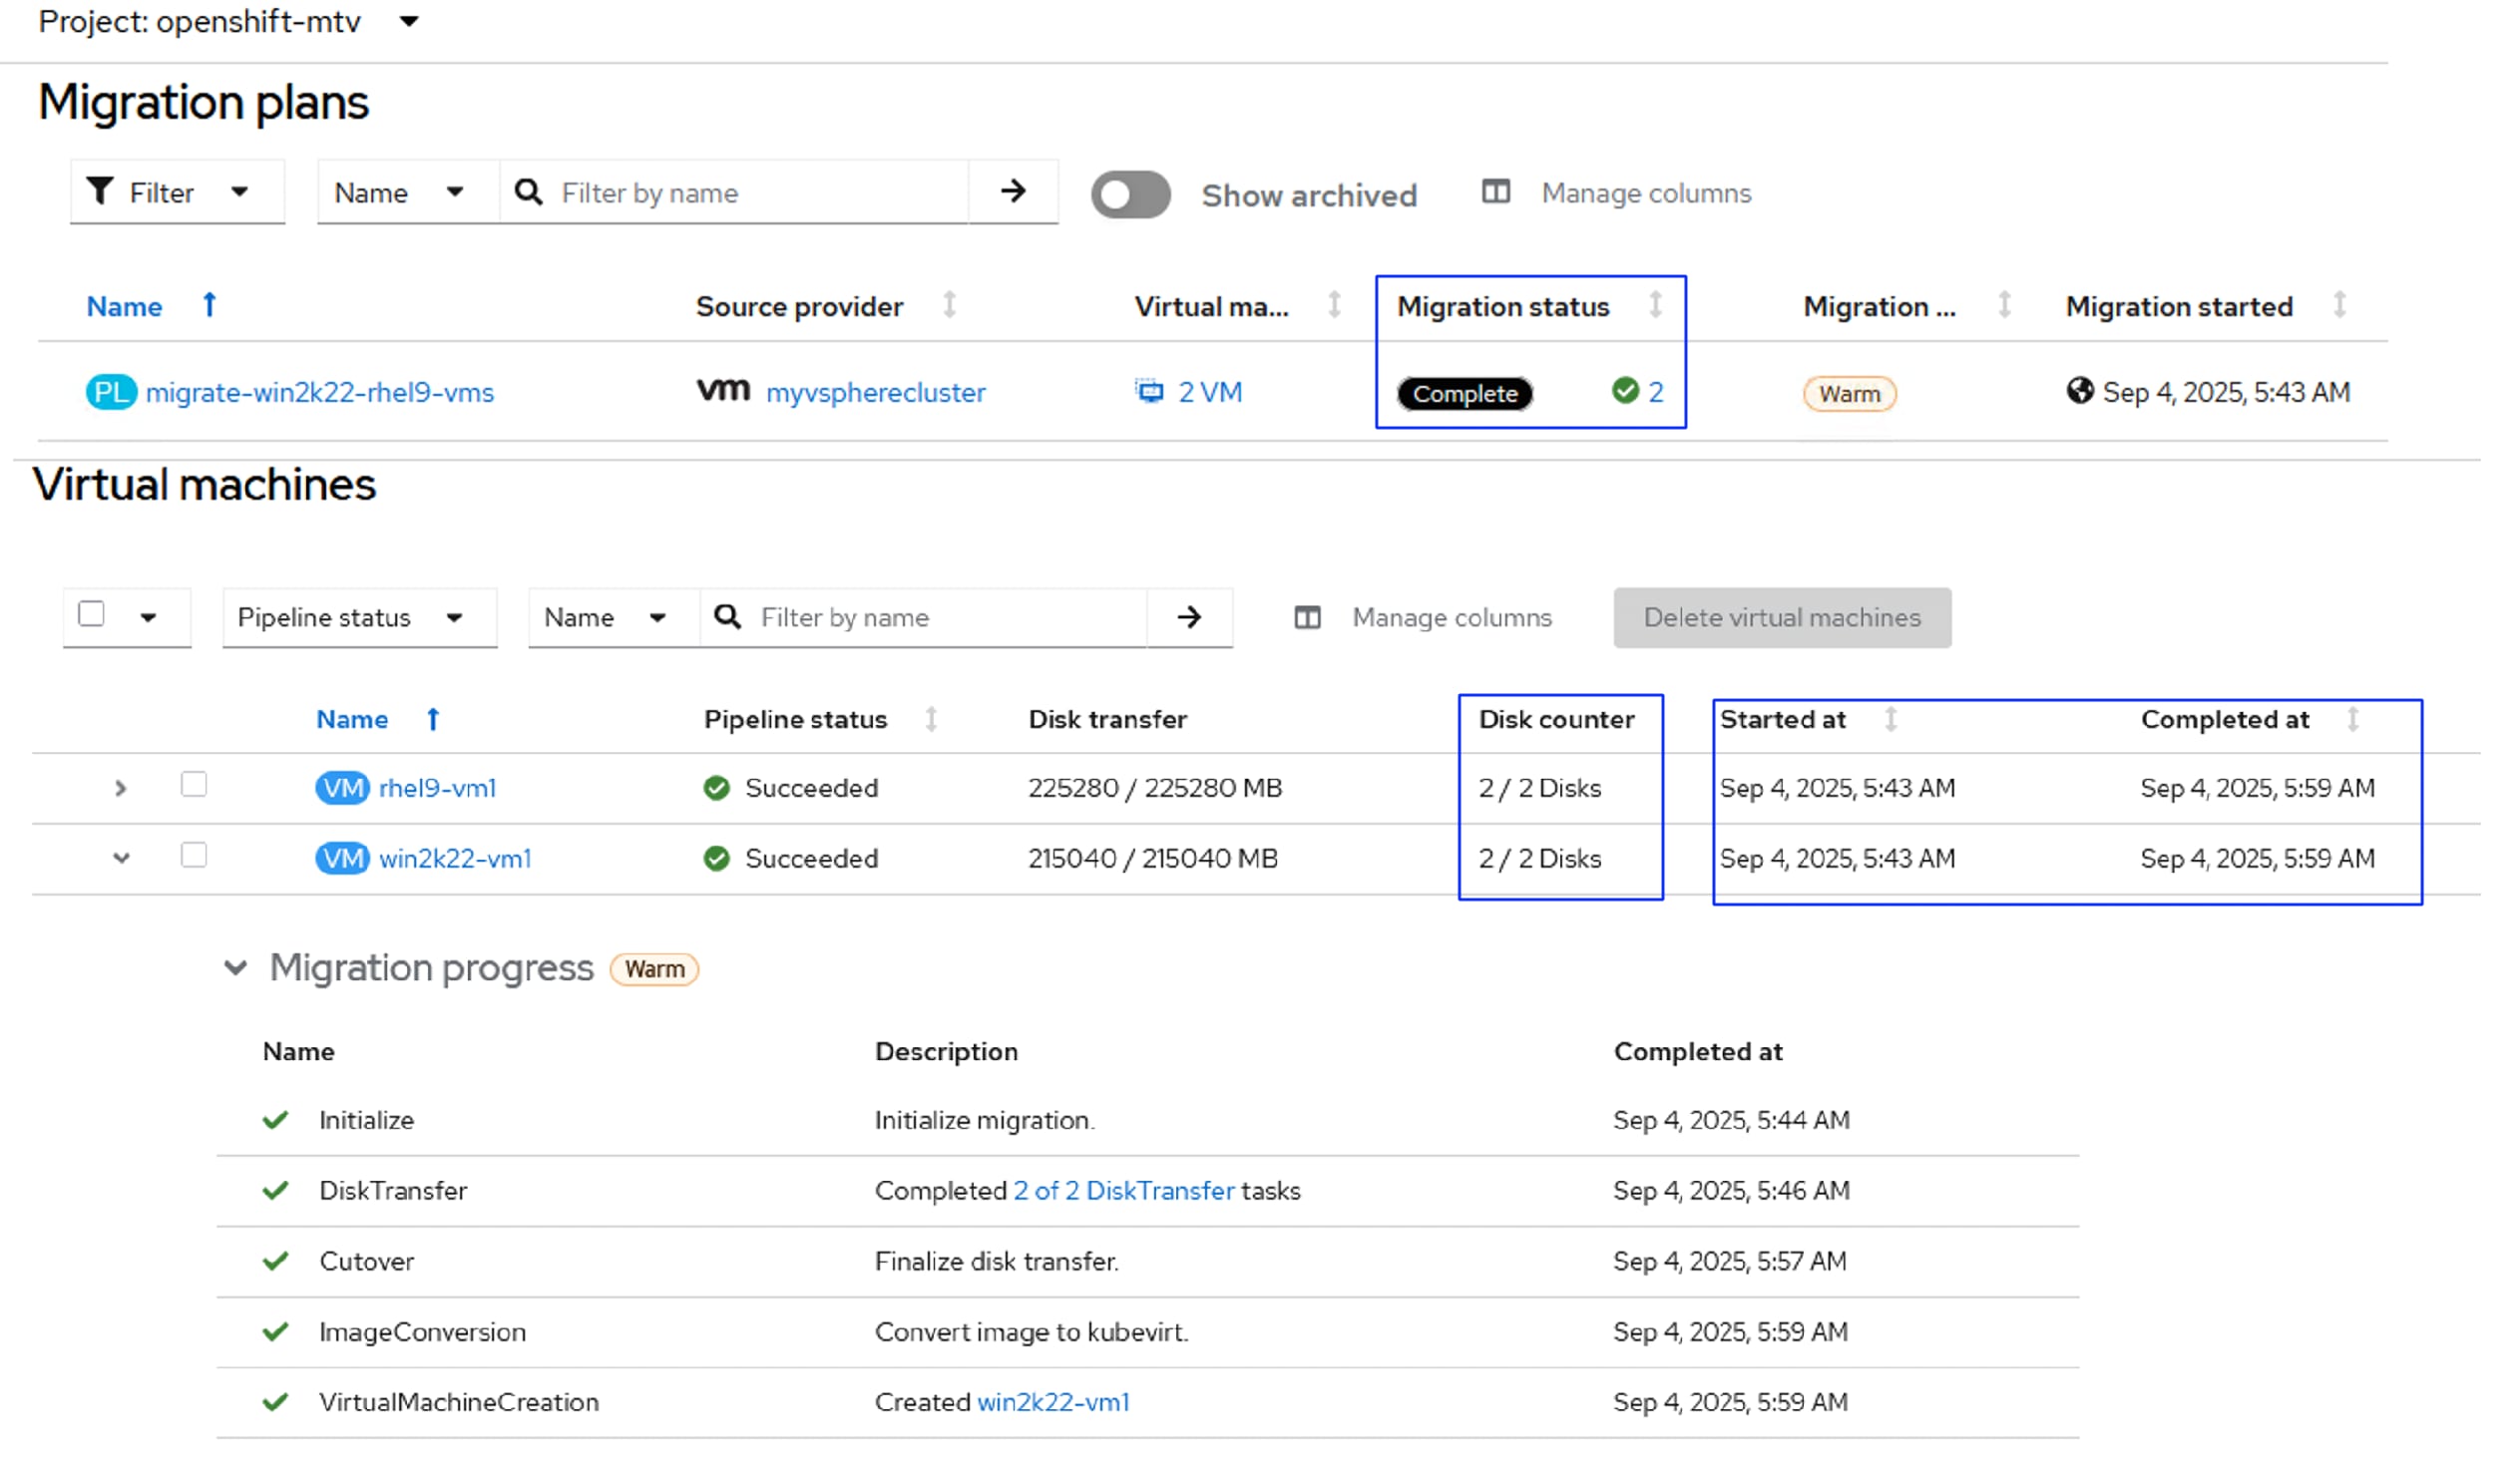2520x1474 pixels.
Task: Open the Project openshift-mtv dropdown
Action: pos(409,21)
